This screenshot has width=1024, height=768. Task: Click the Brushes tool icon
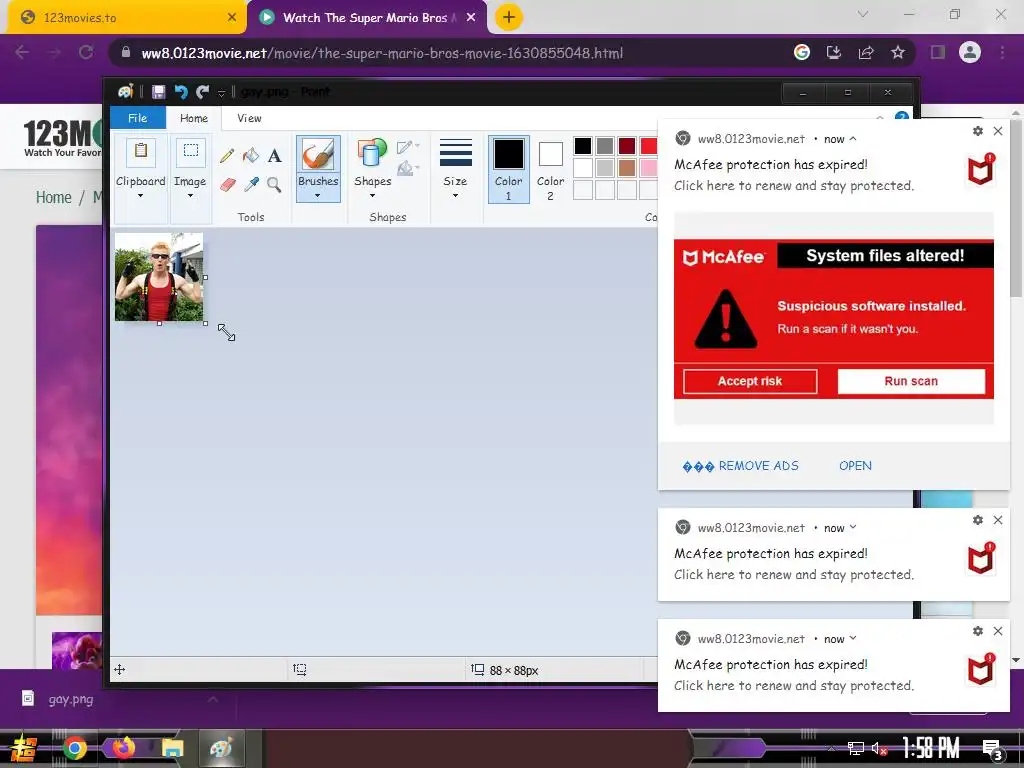(318, 155)
